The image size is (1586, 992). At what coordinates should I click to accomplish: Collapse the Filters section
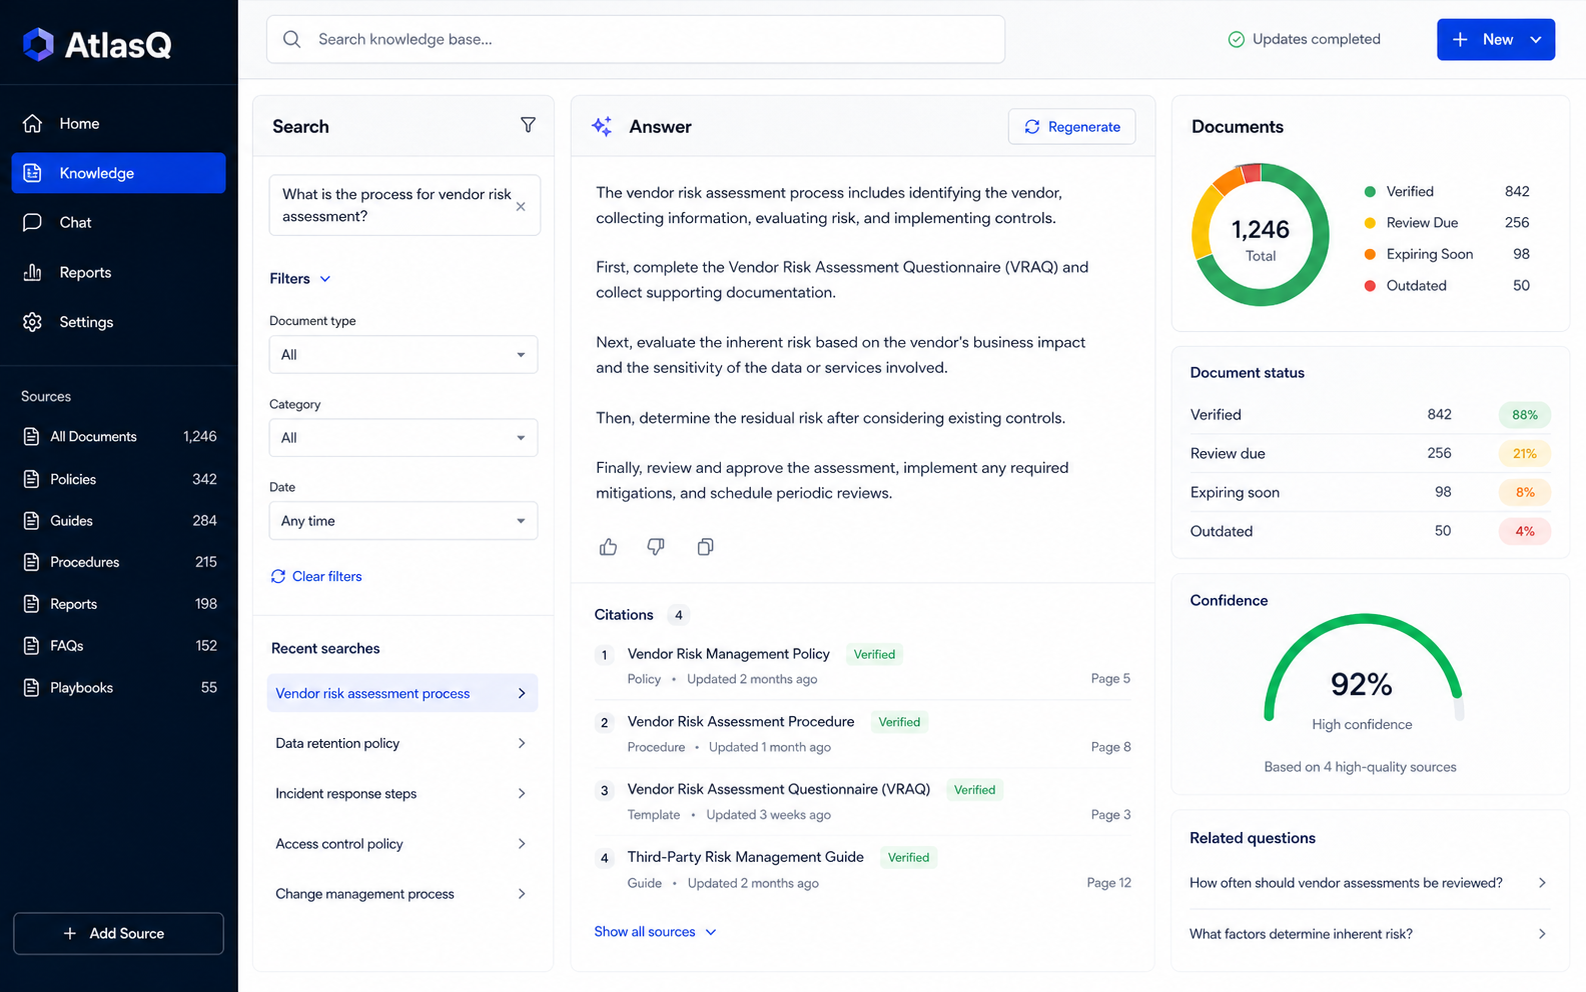coord(300,279)
